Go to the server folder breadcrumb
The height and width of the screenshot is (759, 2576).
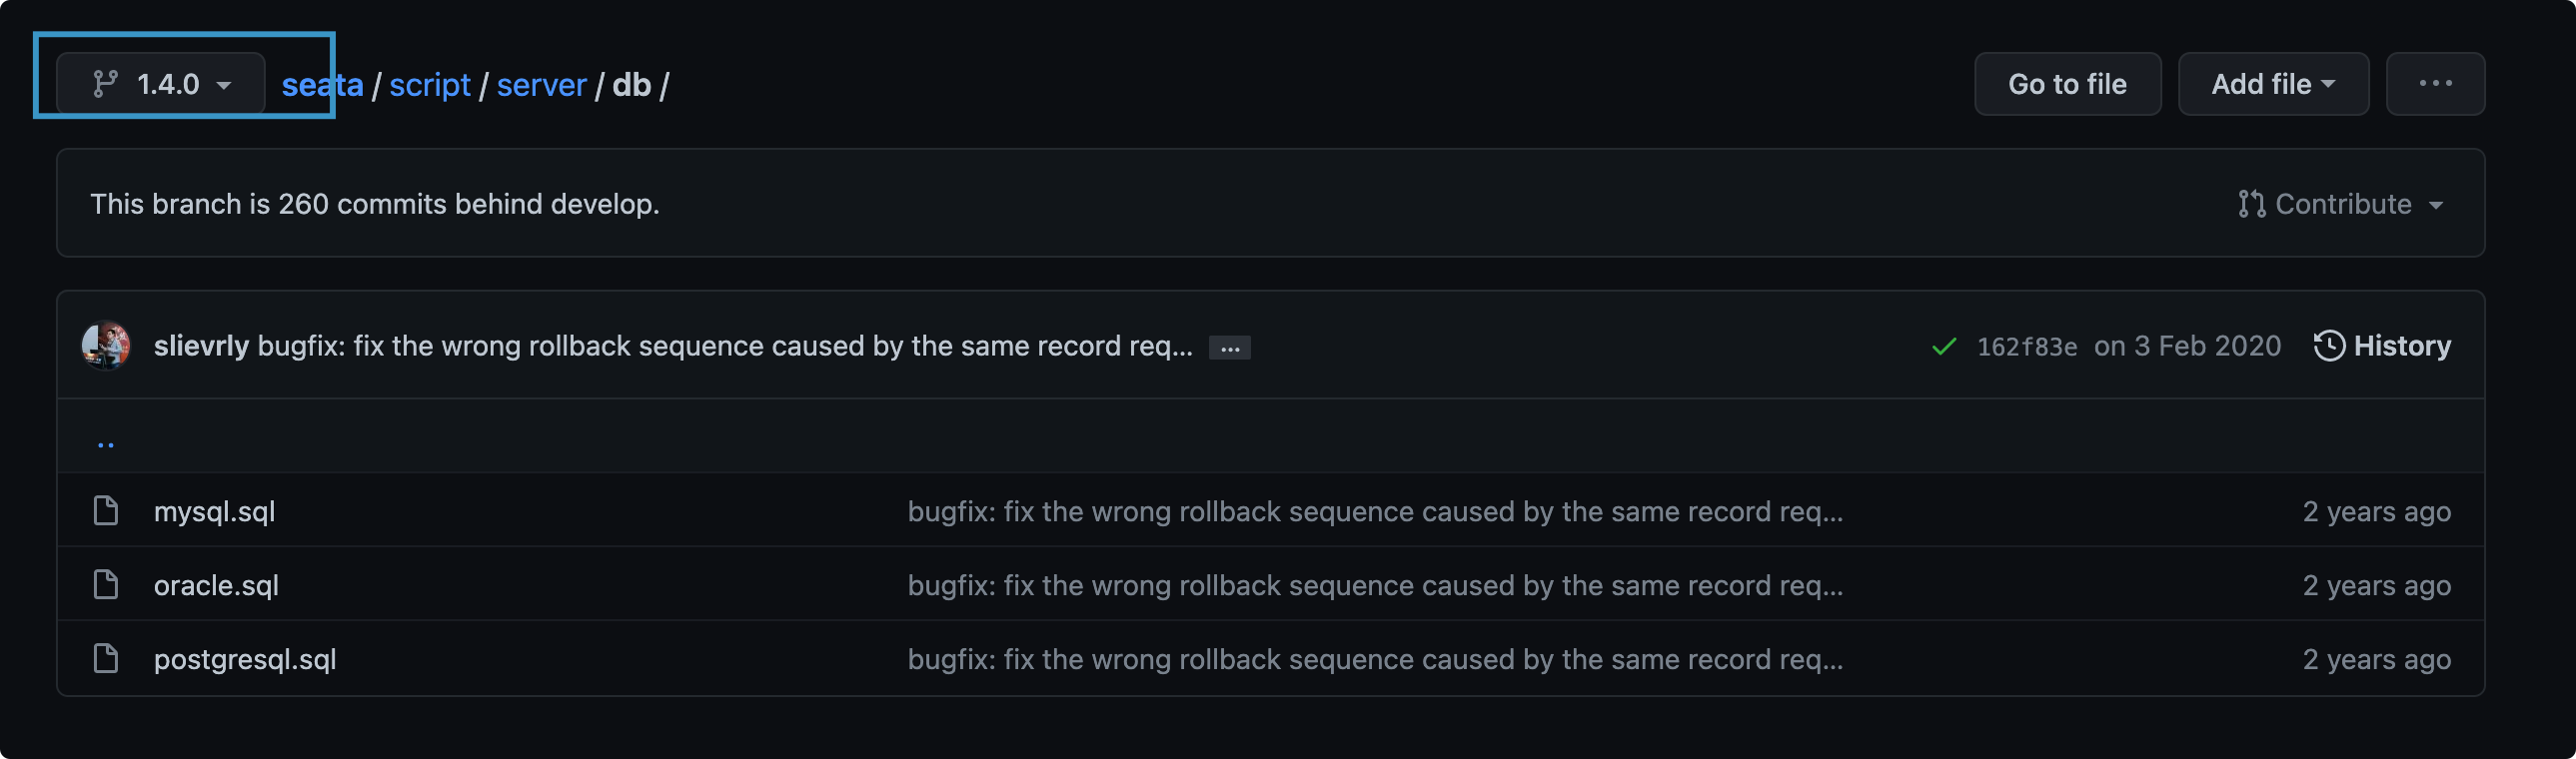541,85
